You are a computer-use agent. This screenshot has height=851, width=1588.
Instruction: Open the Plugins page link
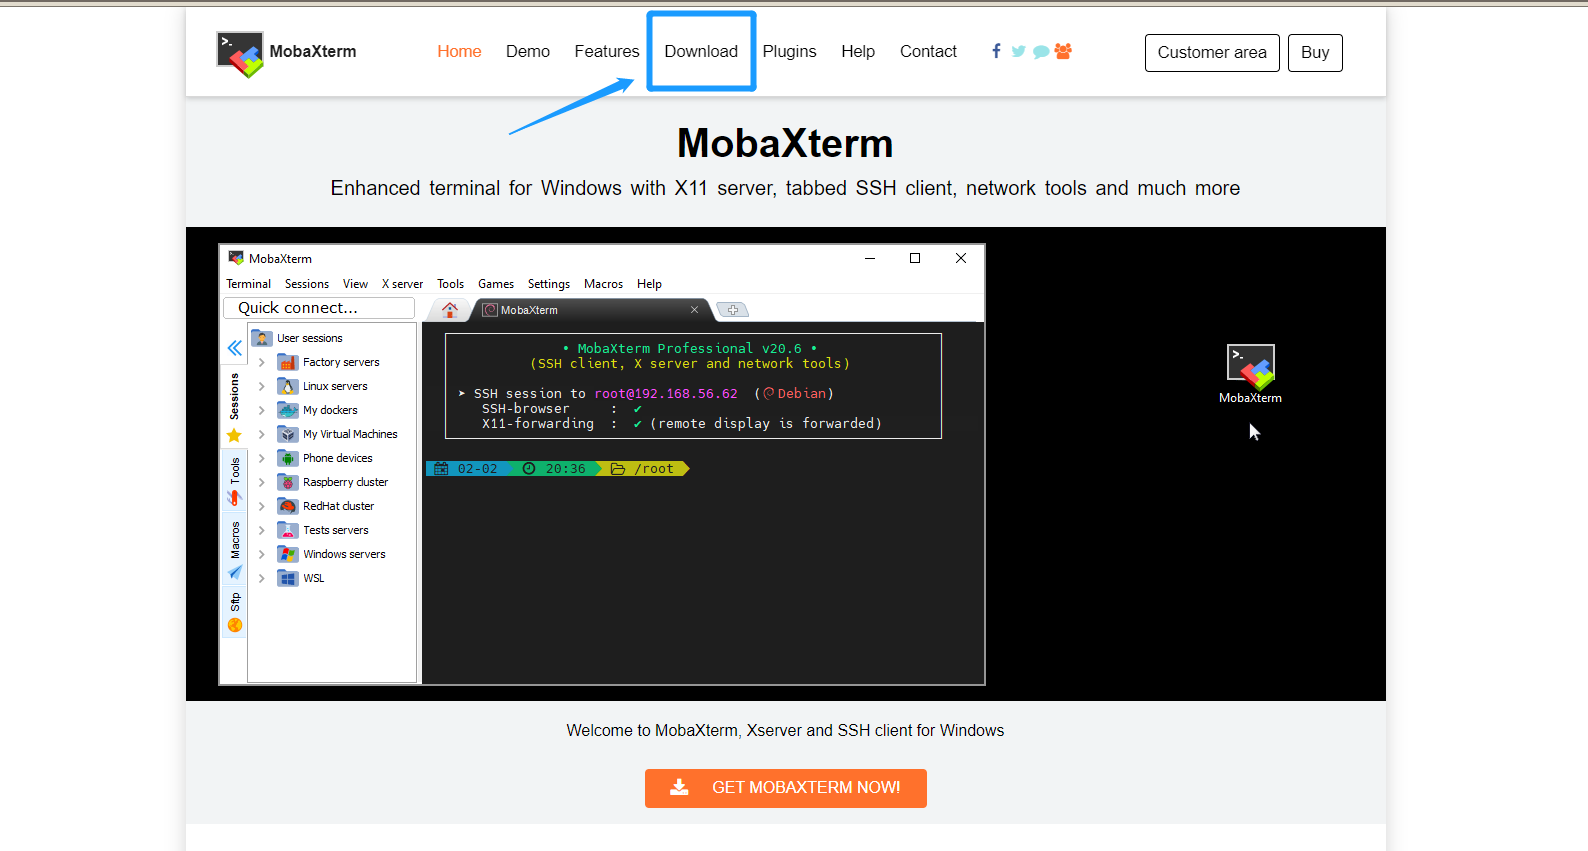(x=790, y=51)
